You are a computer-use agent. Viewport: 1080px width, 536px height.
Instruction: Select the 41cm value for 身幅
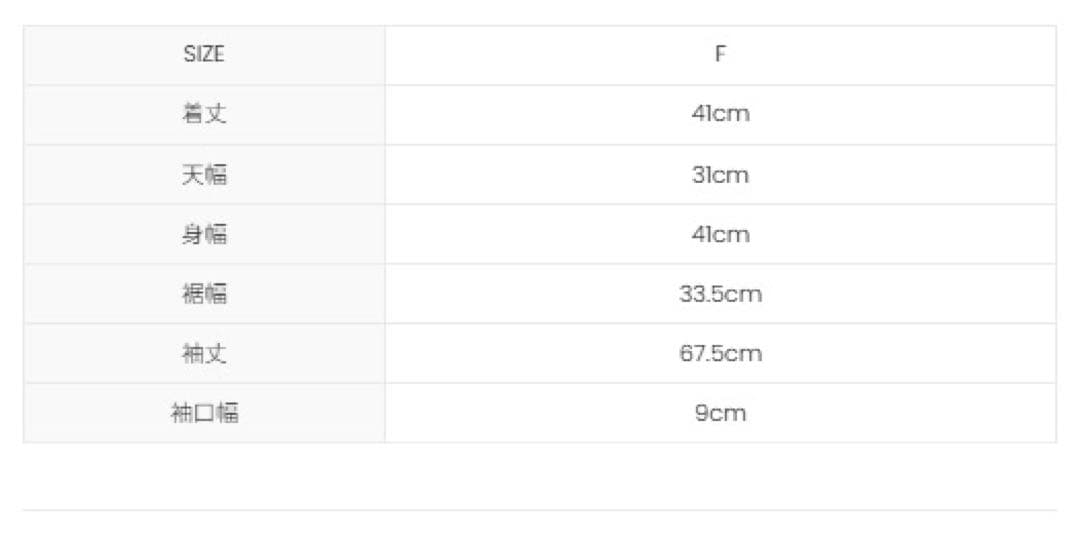pos(720,234)
